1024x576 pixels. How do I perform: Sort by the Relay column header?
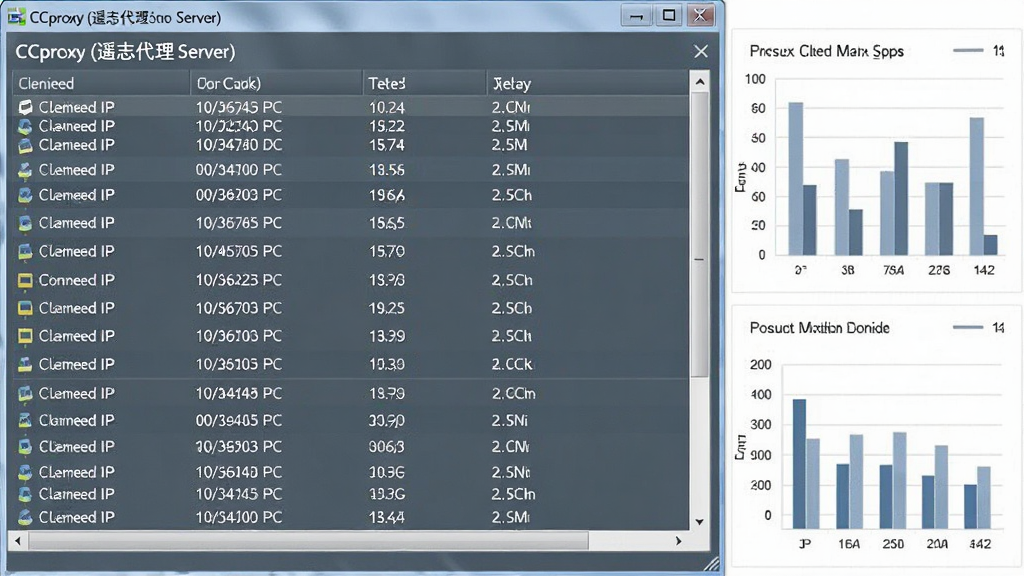point(588,84)
